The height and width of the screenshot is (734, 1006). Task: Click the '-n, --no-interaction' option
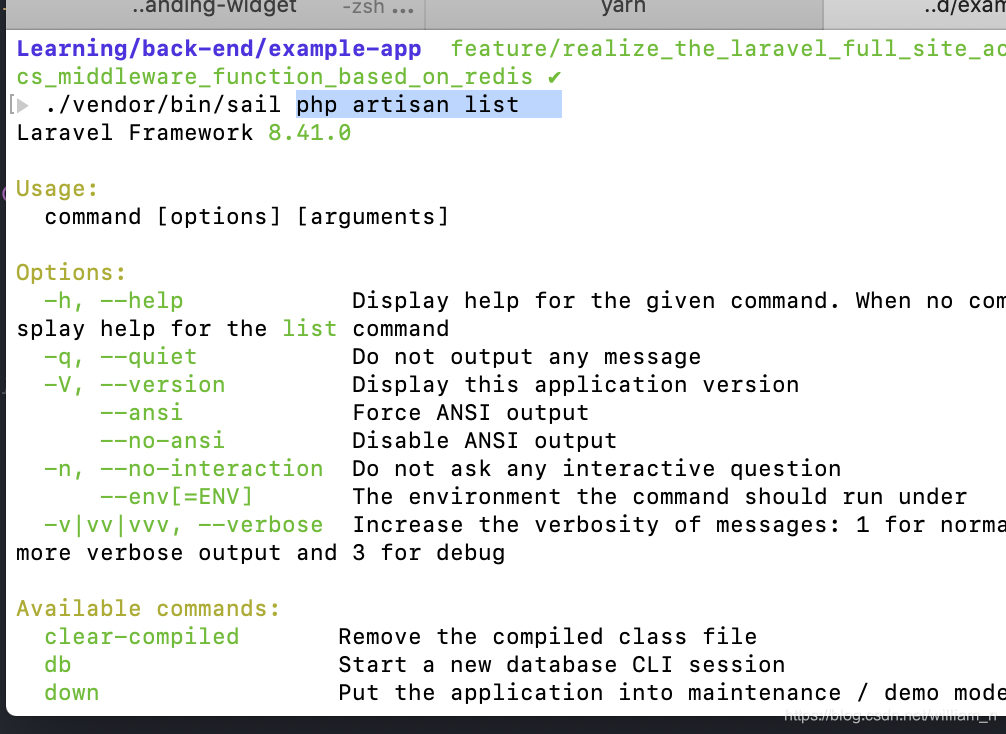[183, 469]
